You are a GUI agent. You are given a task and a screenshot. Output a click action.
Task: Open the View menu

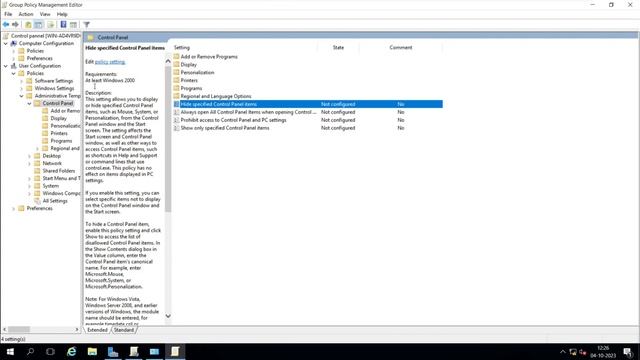(45, 14)
